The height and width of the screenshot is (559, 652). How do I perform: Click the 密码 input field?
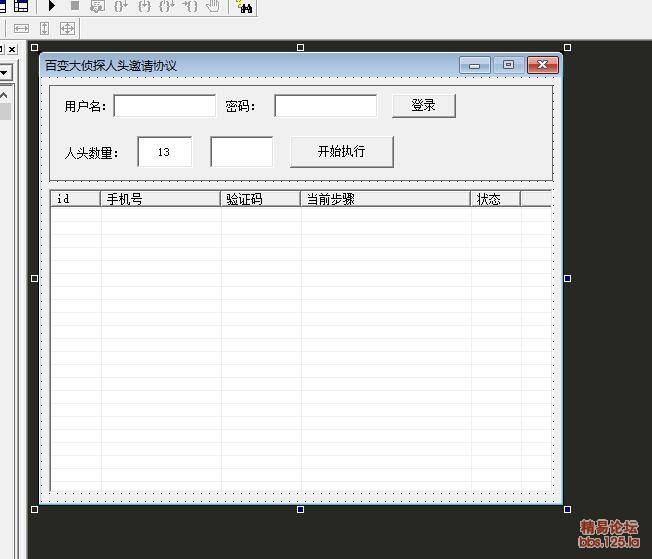tap(326, 106)
